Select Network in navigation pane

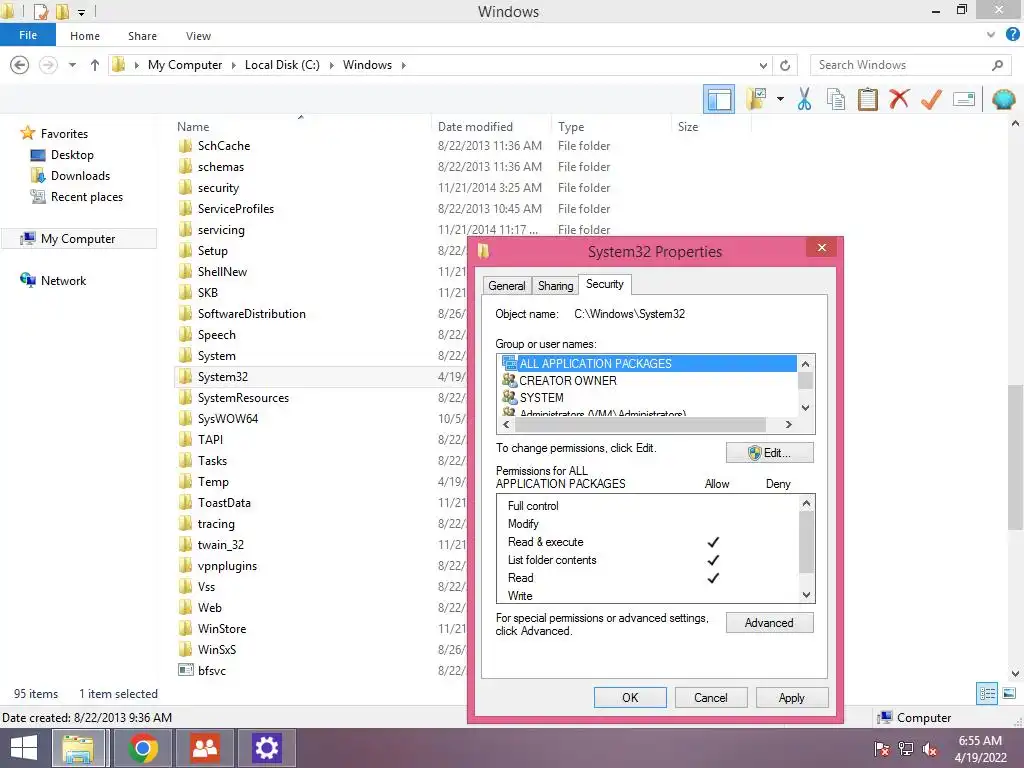tap(63, 280)
